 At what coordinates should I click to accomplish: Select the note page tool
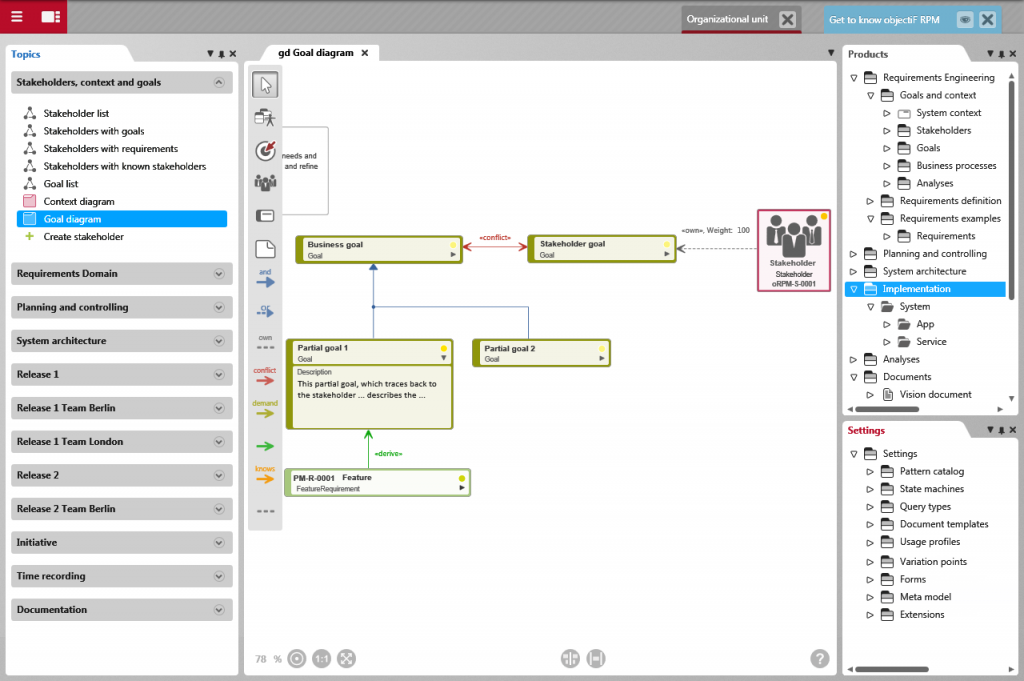coord(265,249)
